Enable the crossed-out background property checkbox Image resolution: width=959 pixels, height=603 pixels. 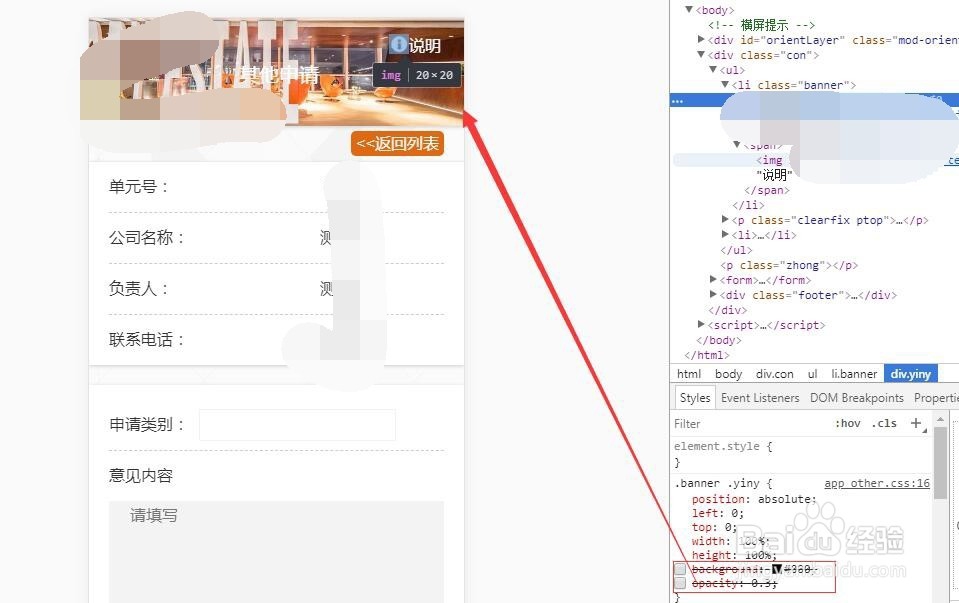[679, 568]
